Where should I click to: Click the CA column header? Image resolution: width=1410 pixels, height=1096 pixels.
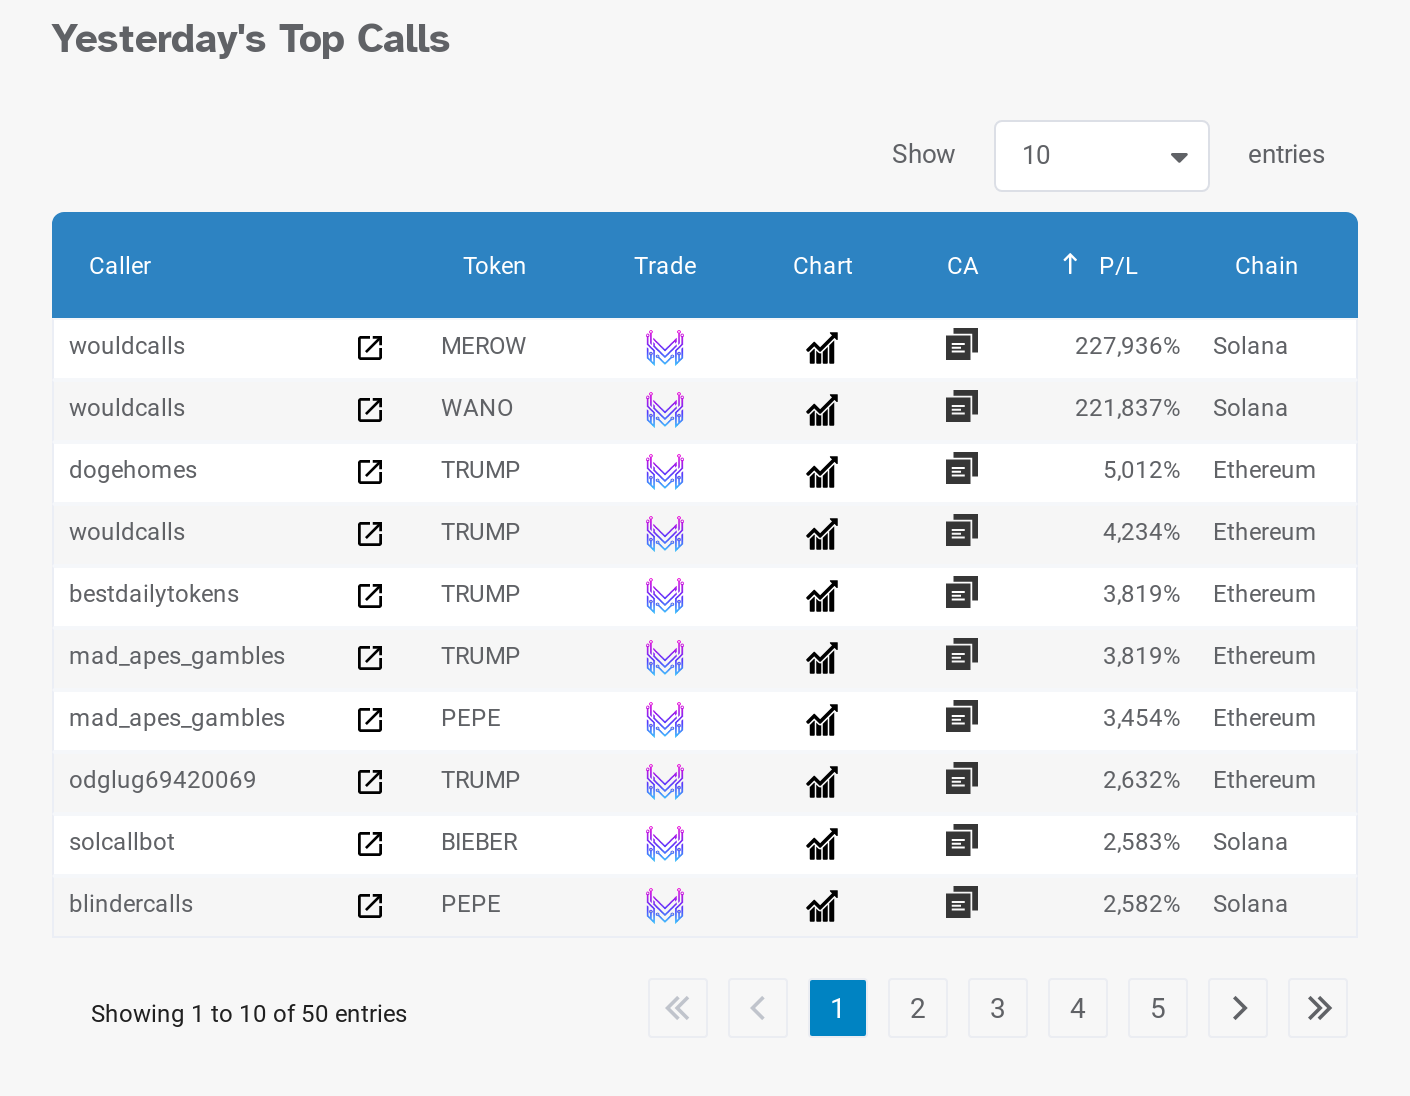962,266
